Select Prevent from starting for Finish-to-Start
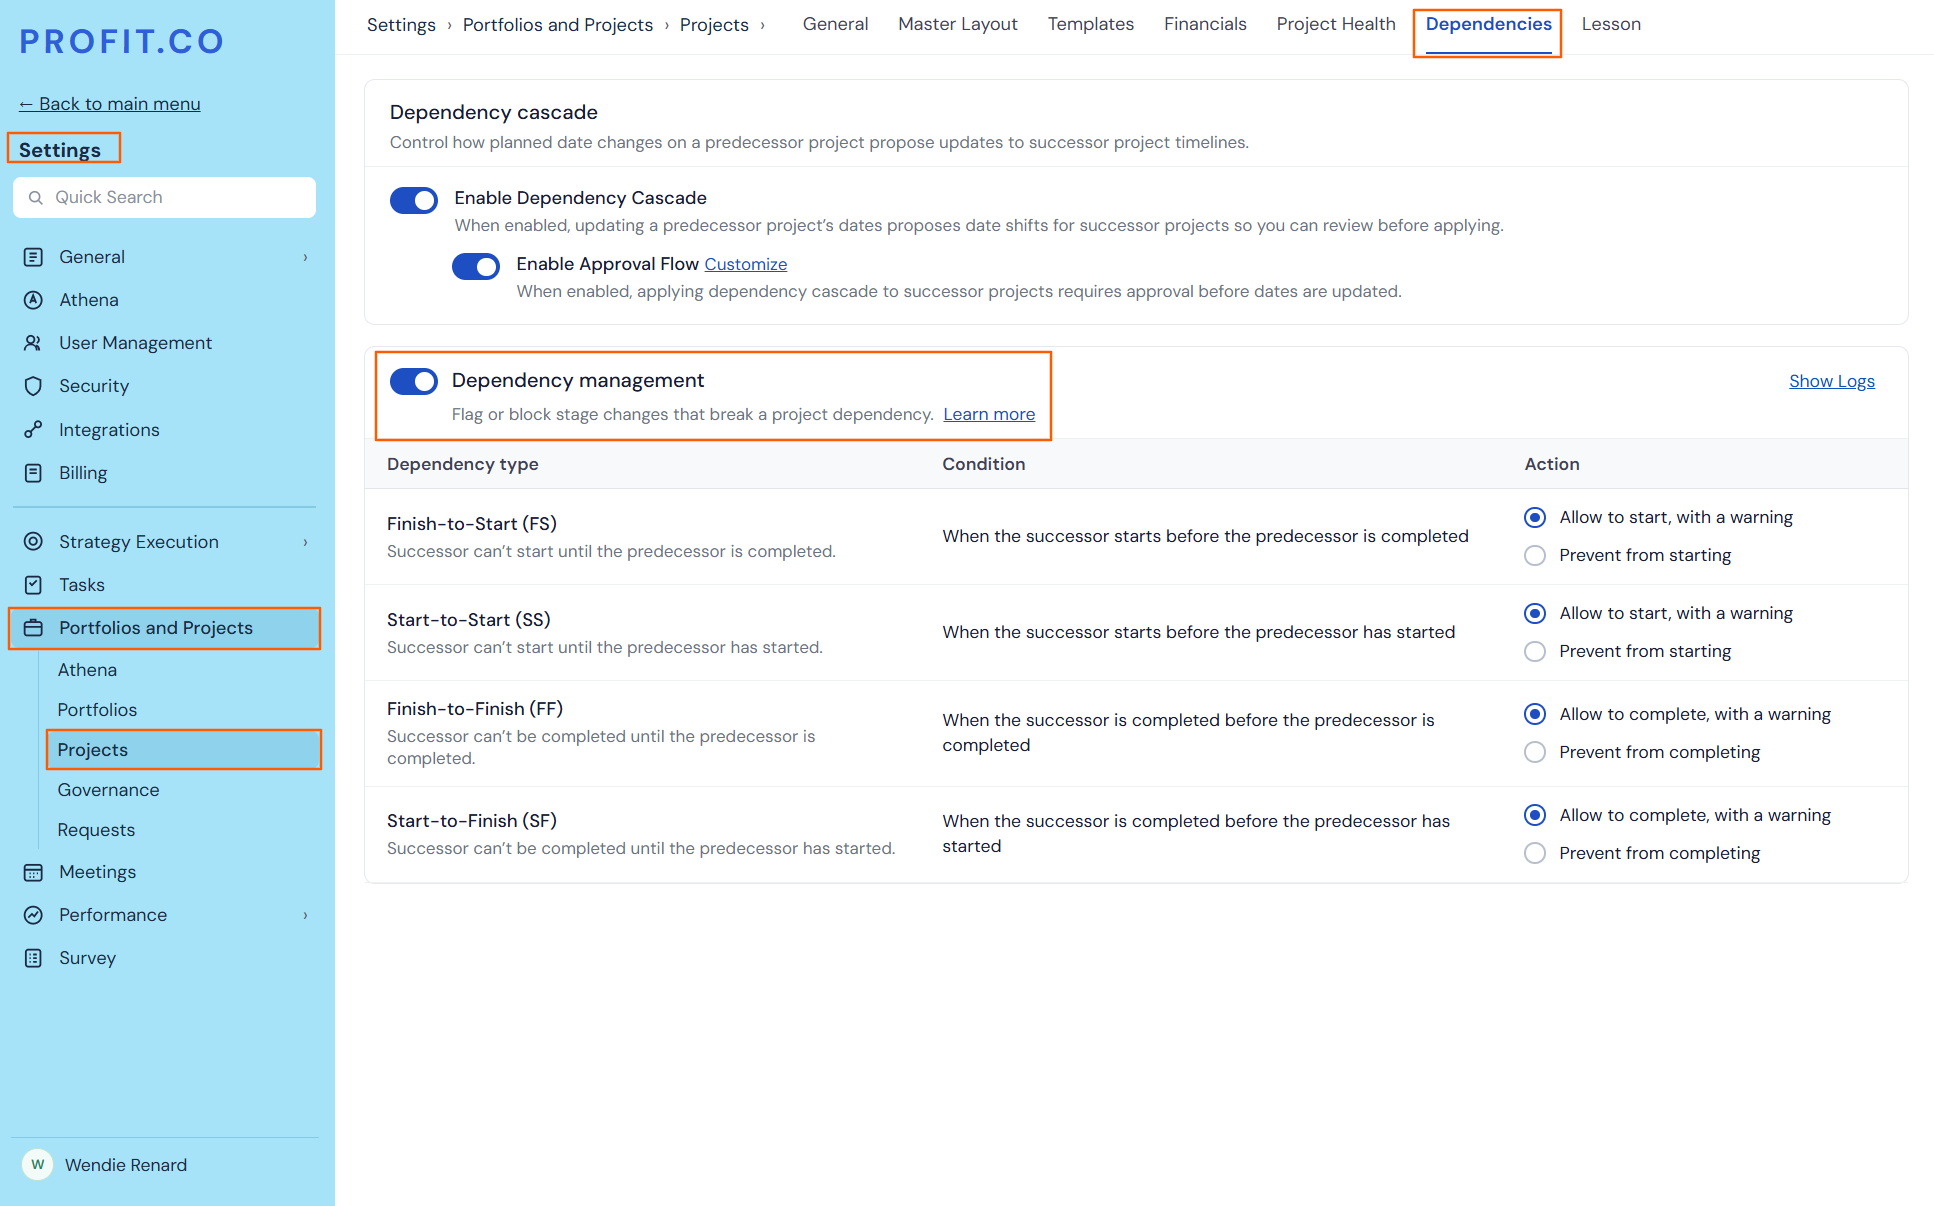Image resolution: width=1934 pixels, height=1206 pixels. click(1535, 555)
